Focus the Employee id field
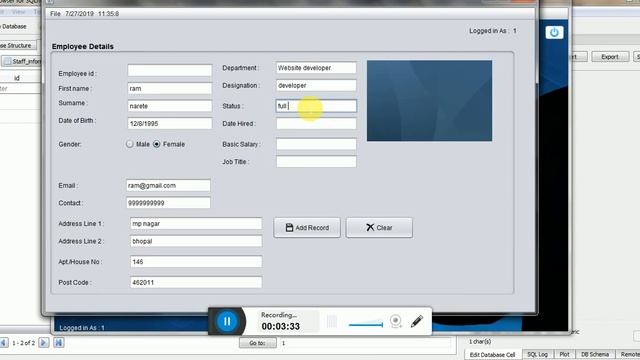 pos(169,70)
